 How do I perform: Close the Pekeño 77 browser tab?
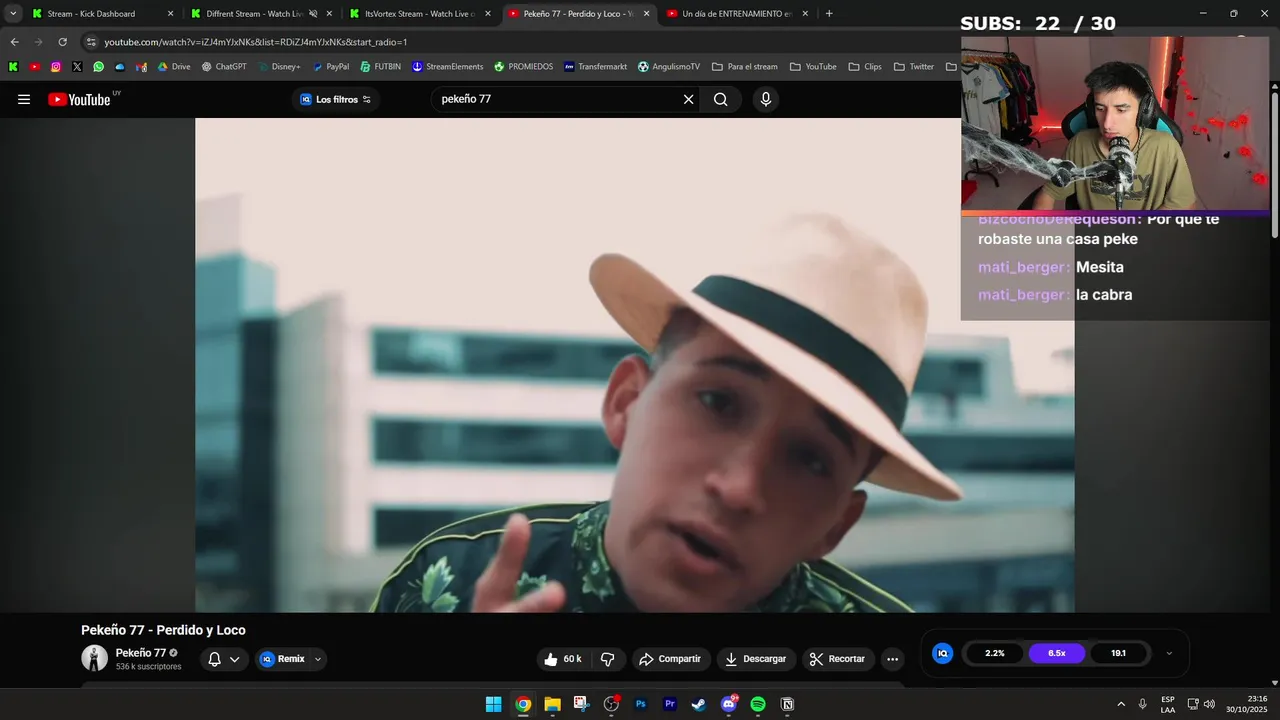click(646, 14)
